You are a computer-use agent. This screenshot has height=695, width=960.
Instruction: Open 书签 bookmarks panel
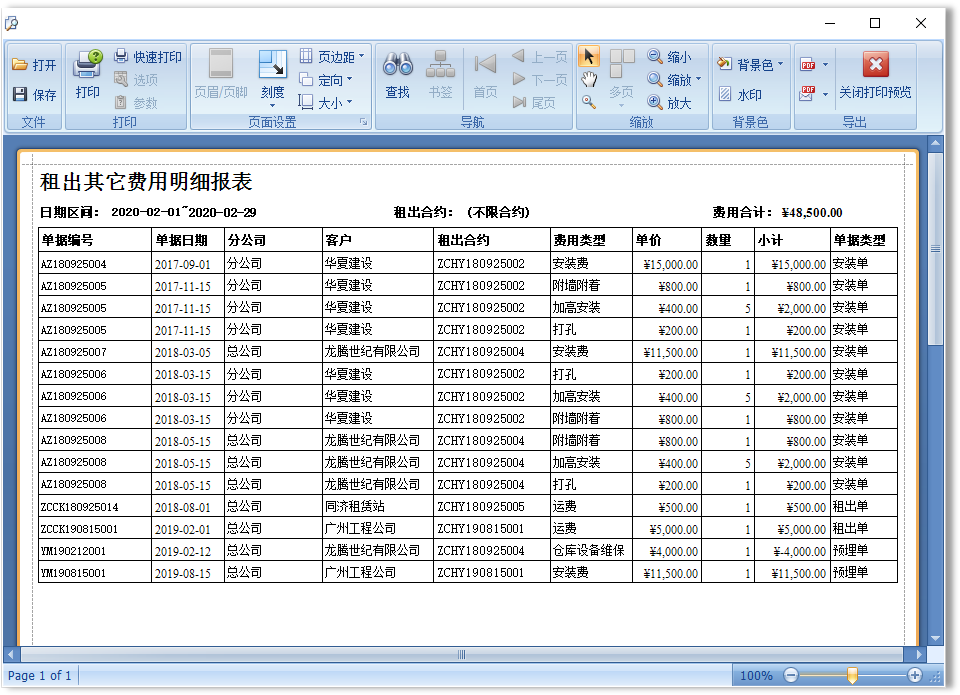click(440, 74)
